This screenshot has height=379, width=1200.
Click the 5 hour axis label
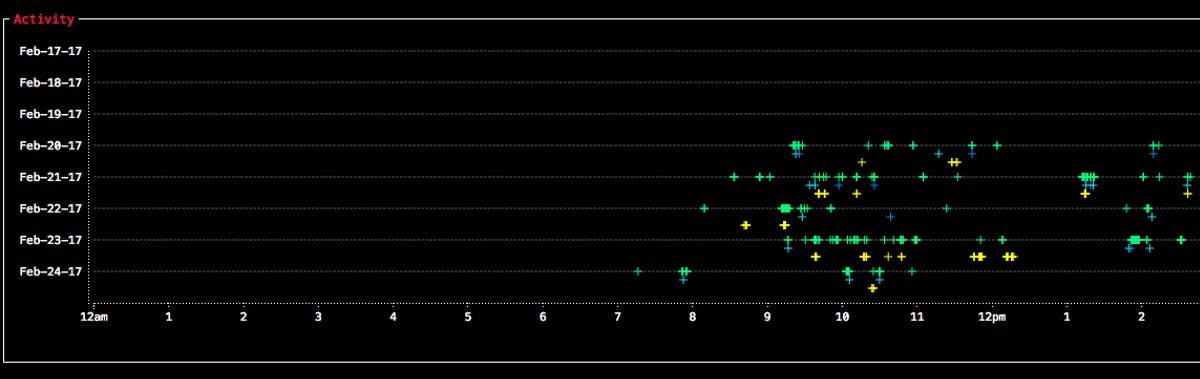tap(468, 317)
